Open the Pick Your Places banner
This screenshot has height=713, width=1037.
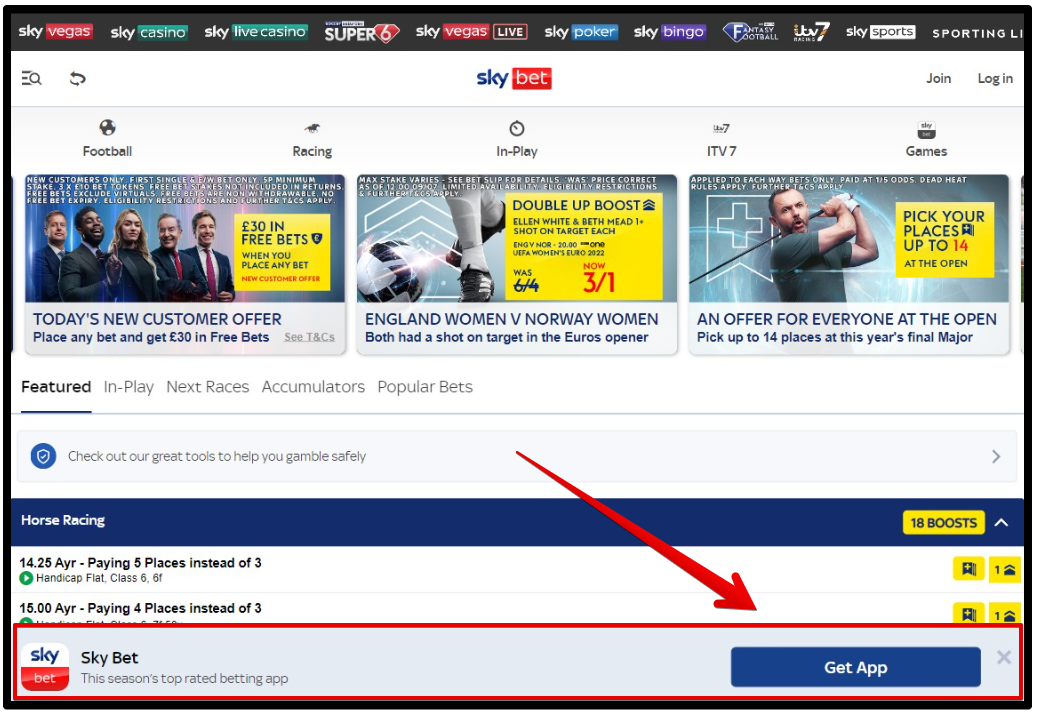click(849, 238)
